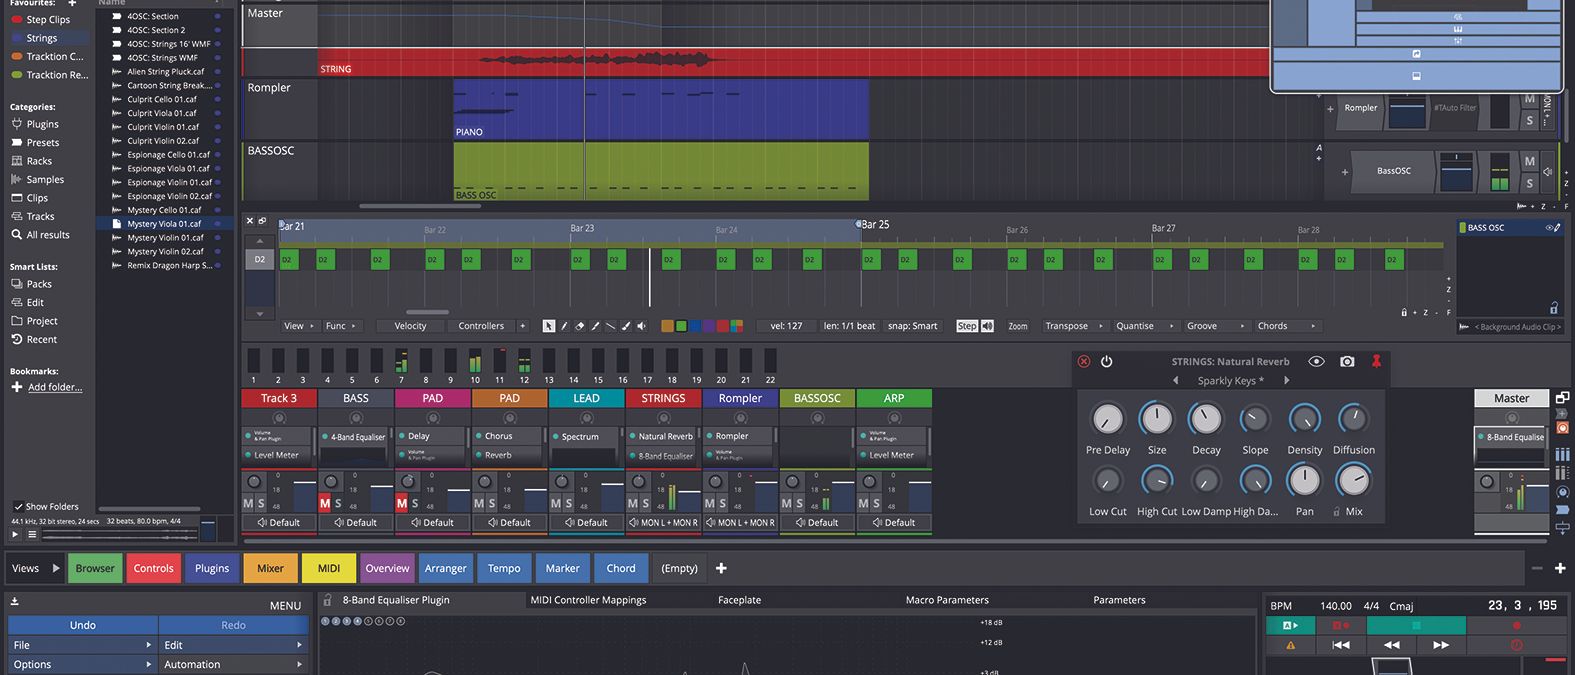Click the Options menu button
1575x675 pixels.
[x=83, y=664]
